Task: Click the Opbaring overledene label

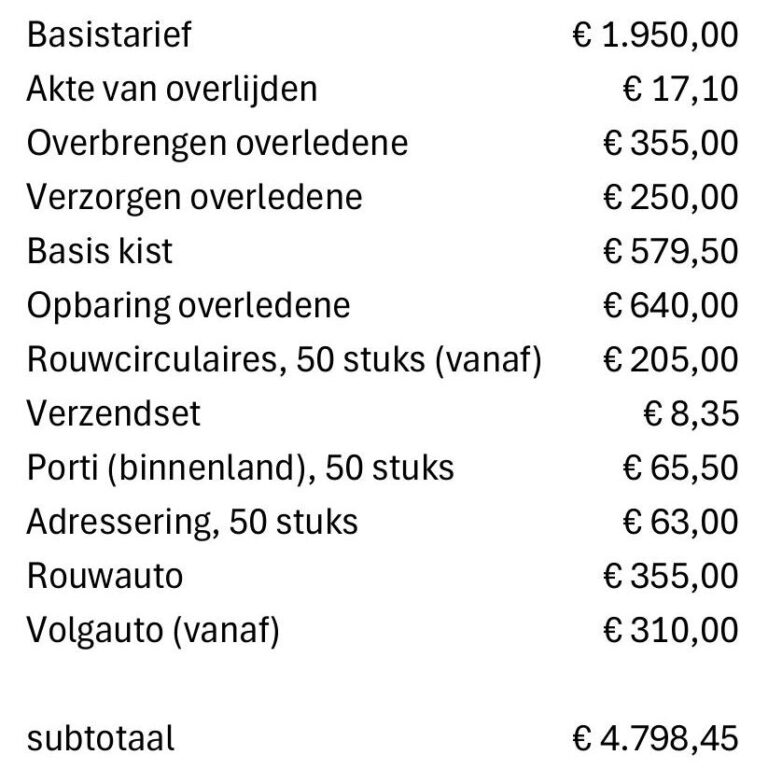Action: click(x=189, y=305)
